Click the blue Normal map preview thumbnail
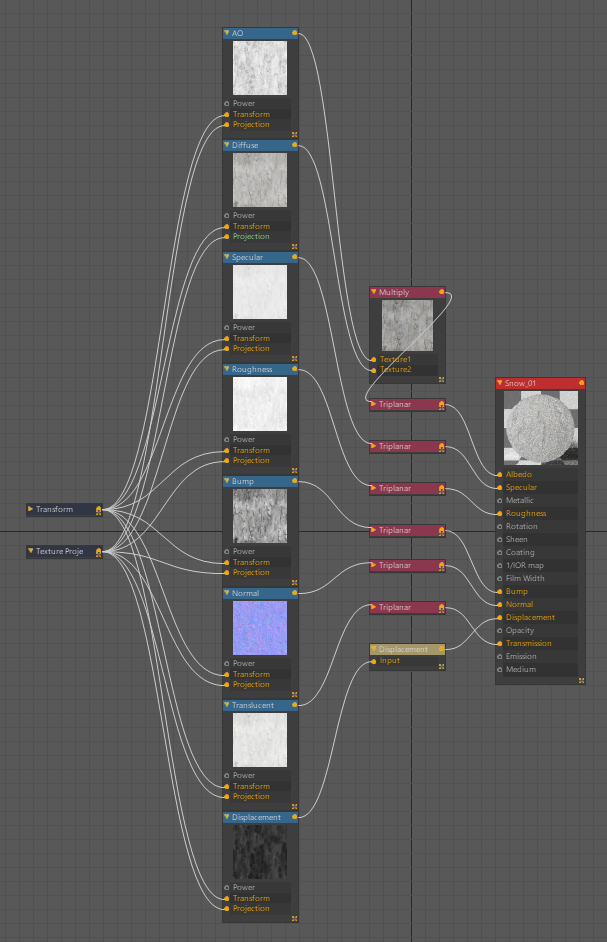607x942 pixels. coord(260,627)
